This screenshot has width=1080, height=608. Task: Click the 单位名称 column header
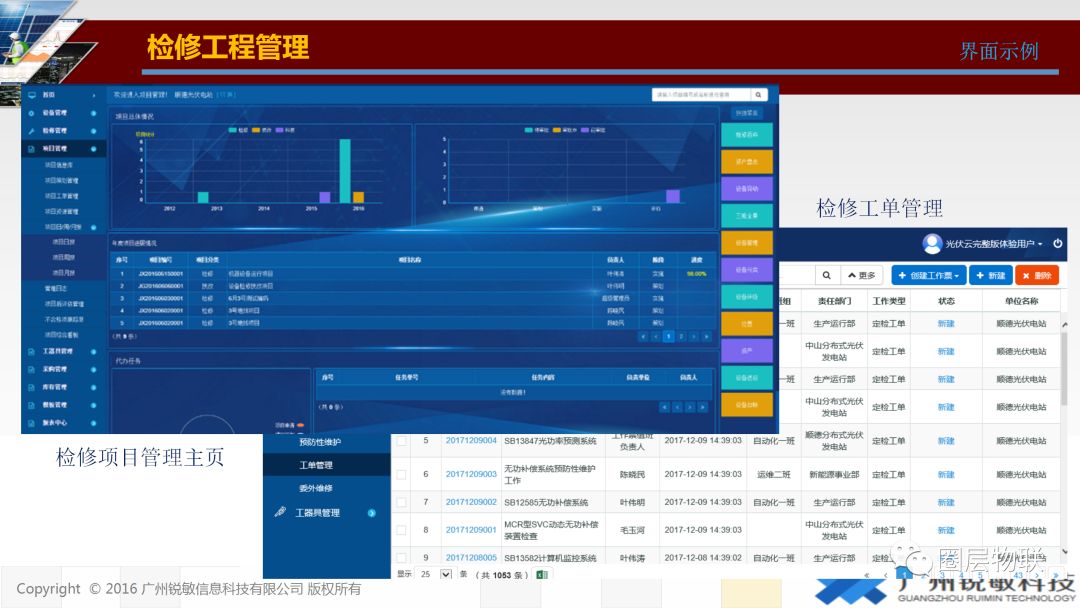[x=1021, y=301]
